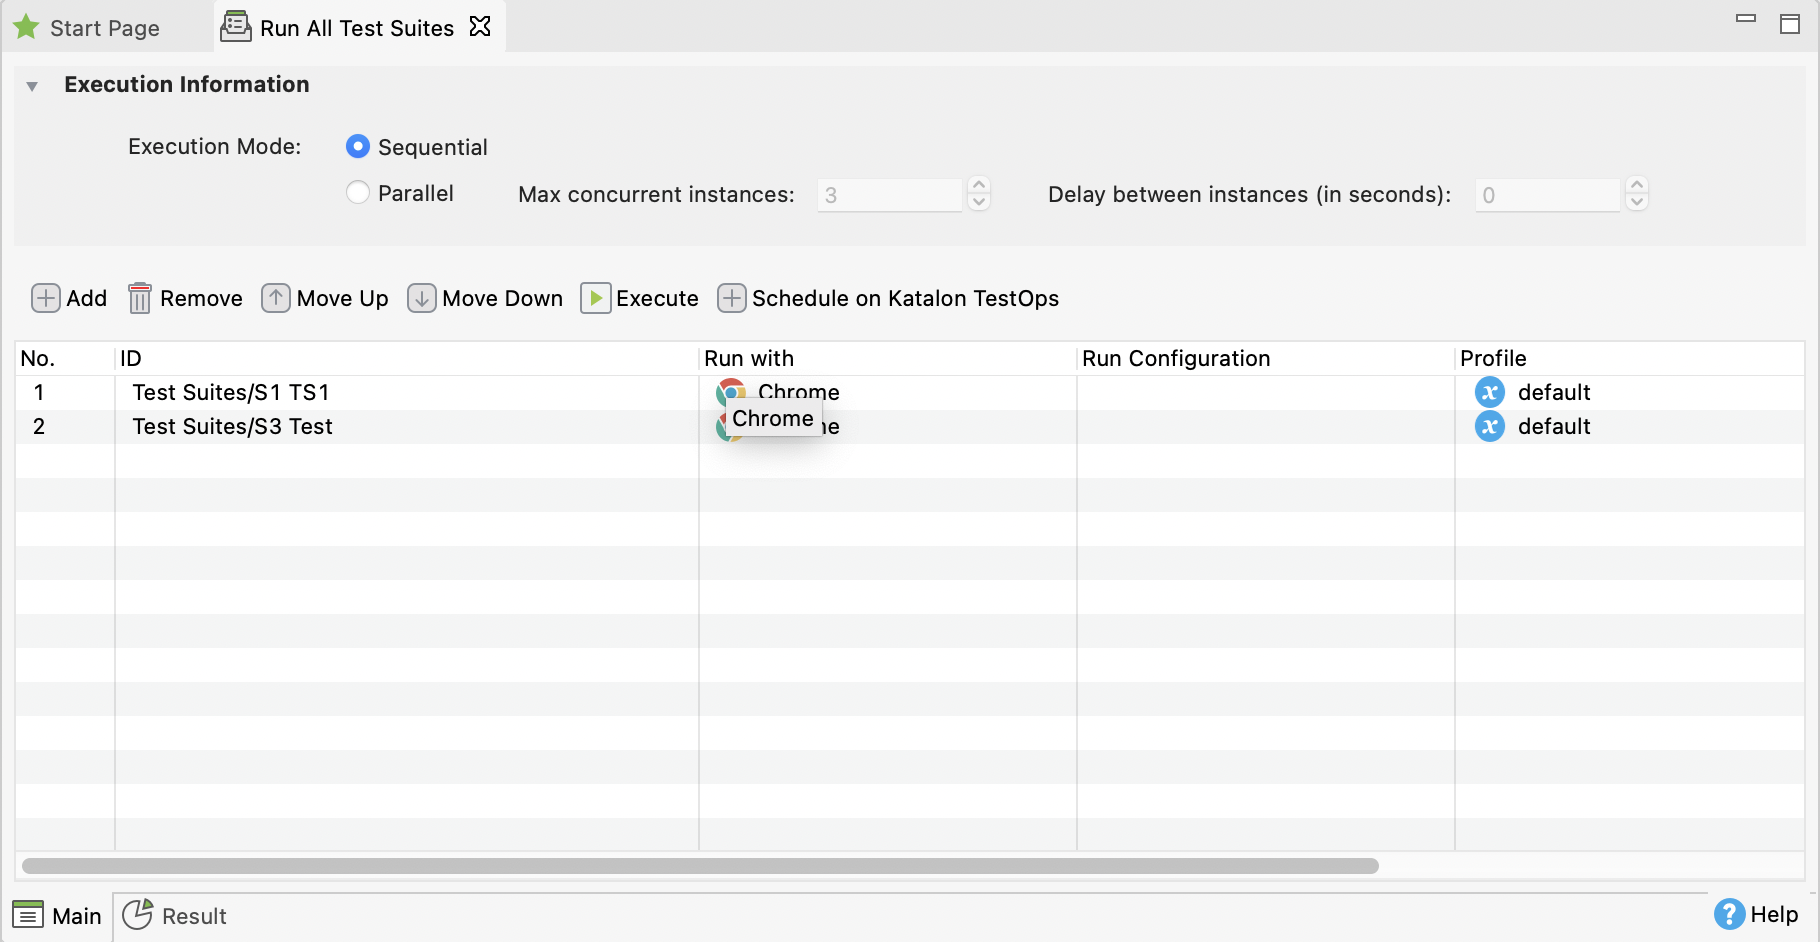Open Help via question mark icon
This screenshot has height=942, width=1820.
tap(1729, 914)
